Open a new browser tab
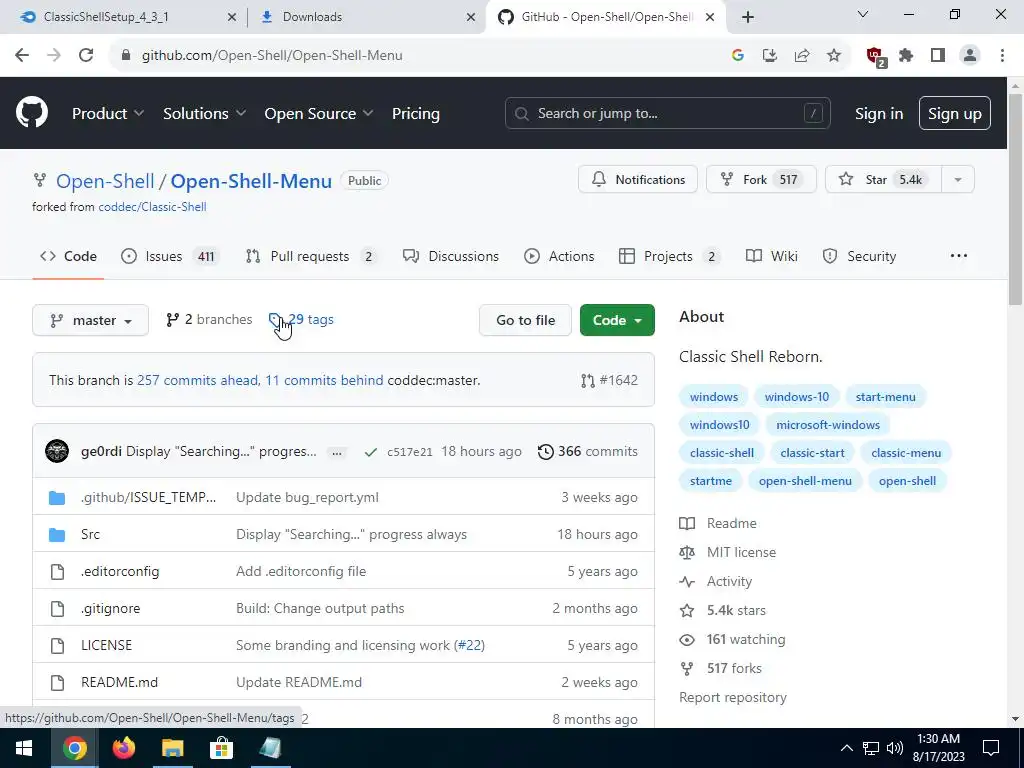Image resolution: width=1024 pixels, height=768 pixels. [x=748, y=17]
